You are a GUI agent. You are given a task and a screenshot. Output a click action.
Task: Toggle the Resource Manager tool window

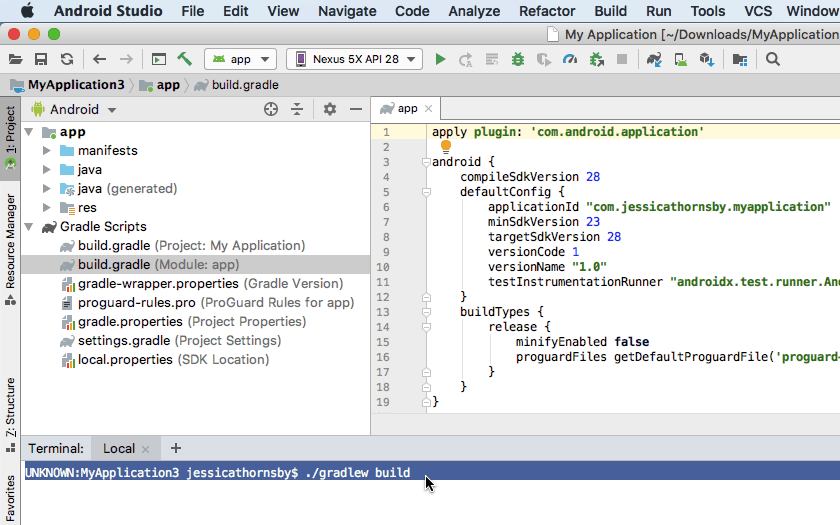[10, 249]
